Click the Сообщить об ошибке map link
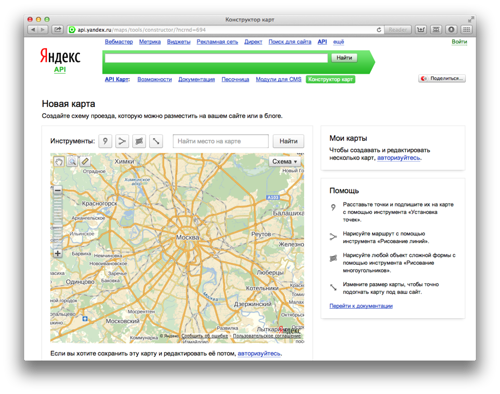The width and height of the screenshot is (500, 394). click(205, 336)
